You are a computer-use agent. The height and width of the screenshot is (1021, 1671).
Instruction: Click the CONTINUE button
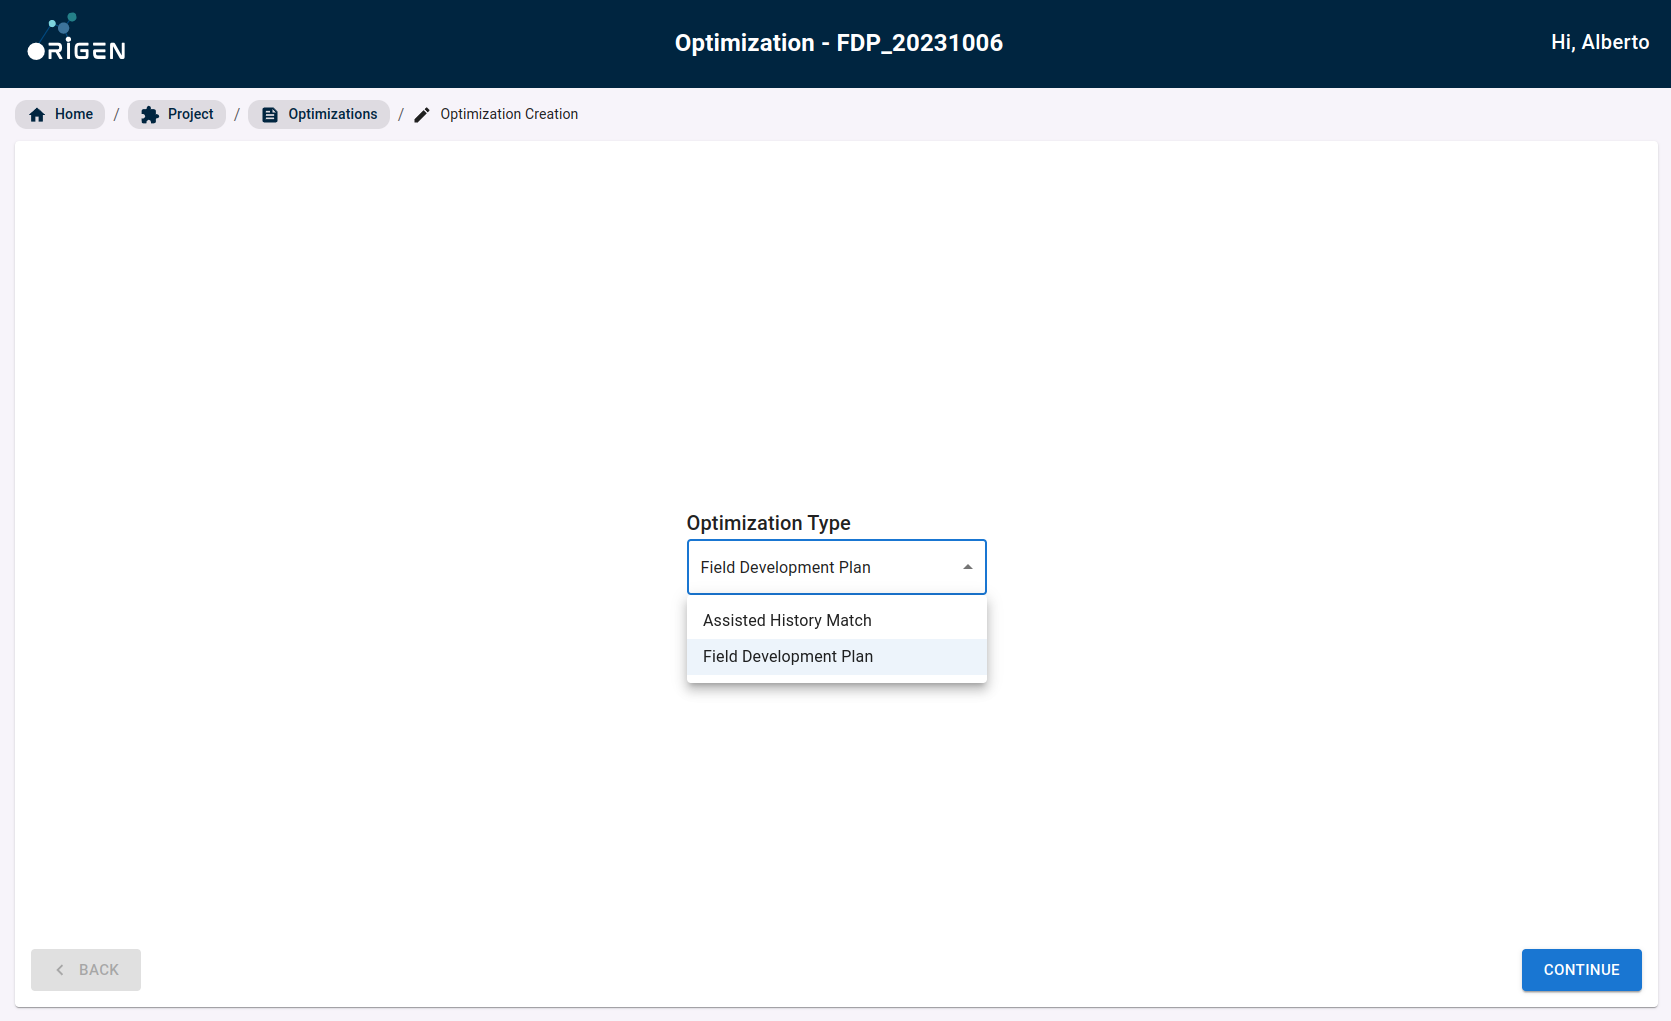[x=1581, y=970]
